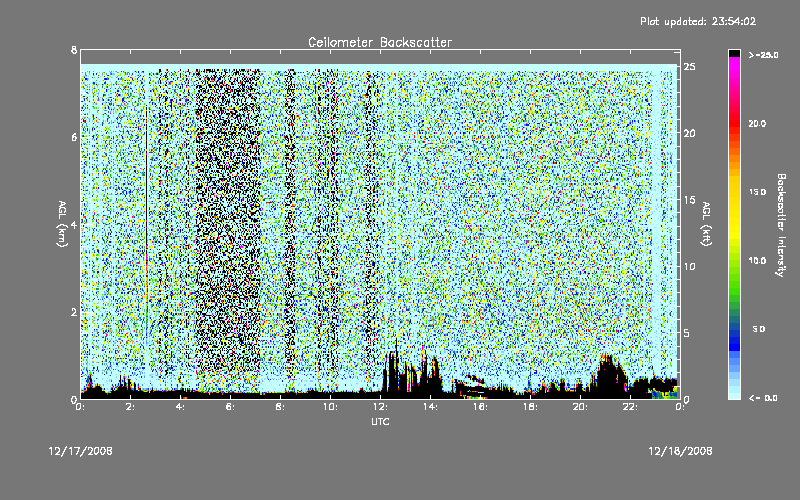The image size is (800, 500).
Task: Click the '18:' hour label on x-axis
Action: pyautogui.click(x=531, y=407)
